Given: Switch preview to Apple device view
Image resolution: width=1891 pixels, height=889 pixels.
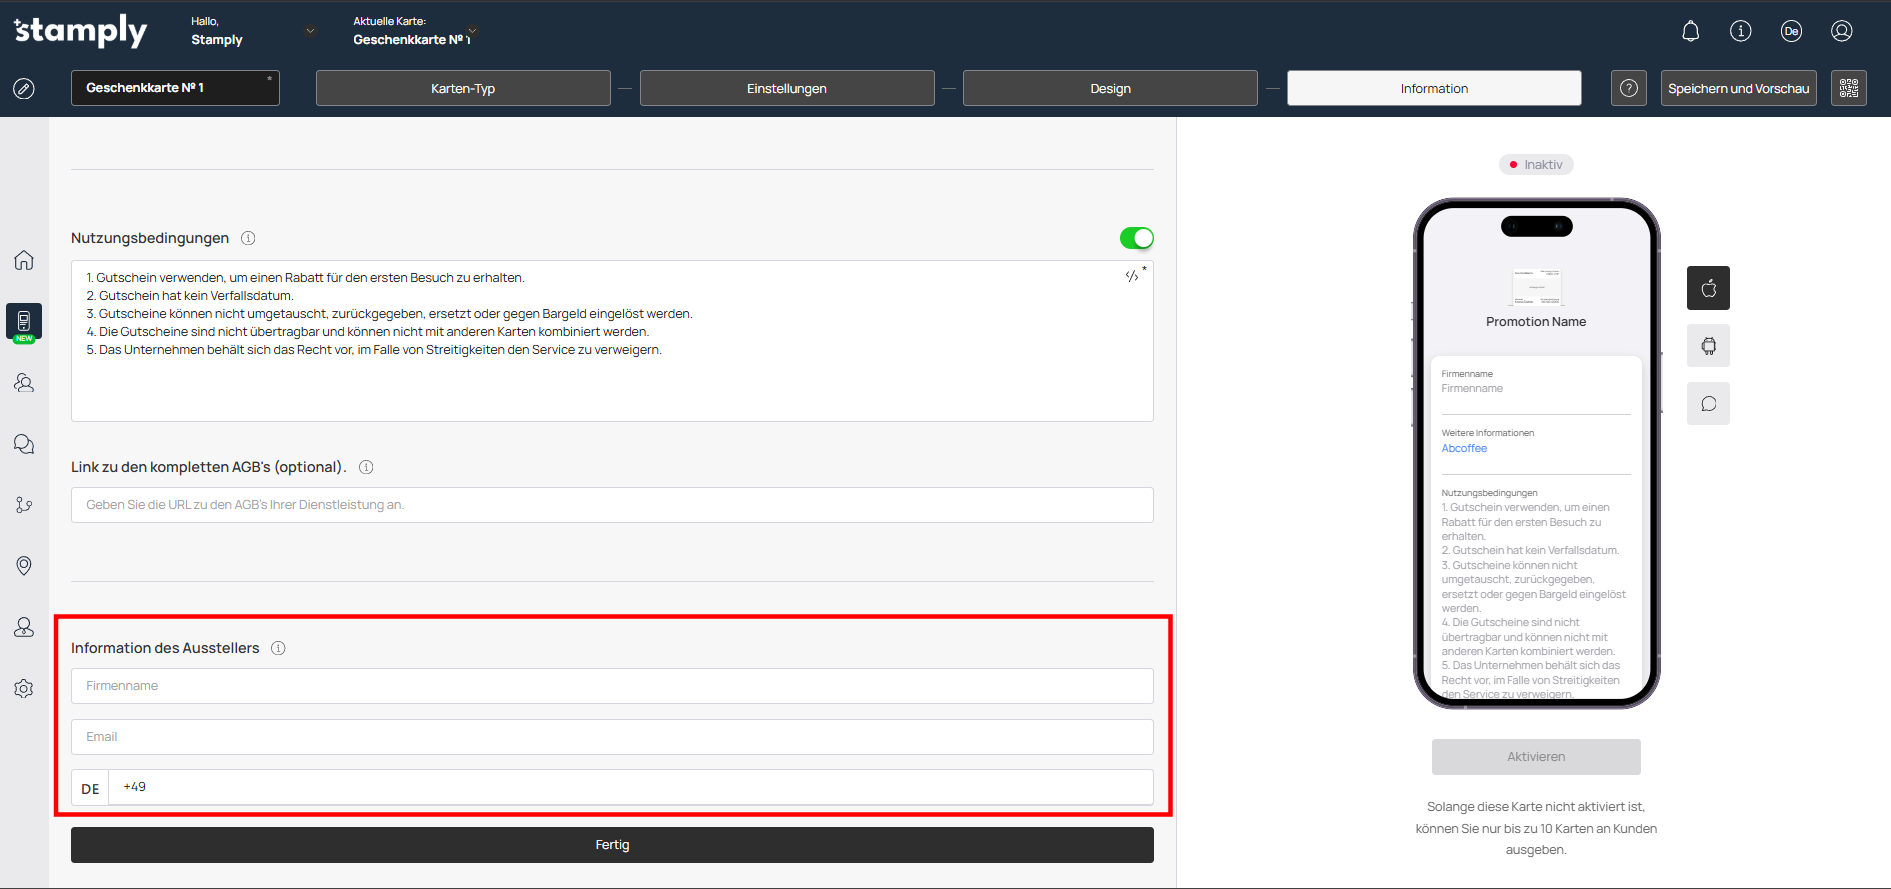Looking at the screenshot, I should [x=1708, y=288].
